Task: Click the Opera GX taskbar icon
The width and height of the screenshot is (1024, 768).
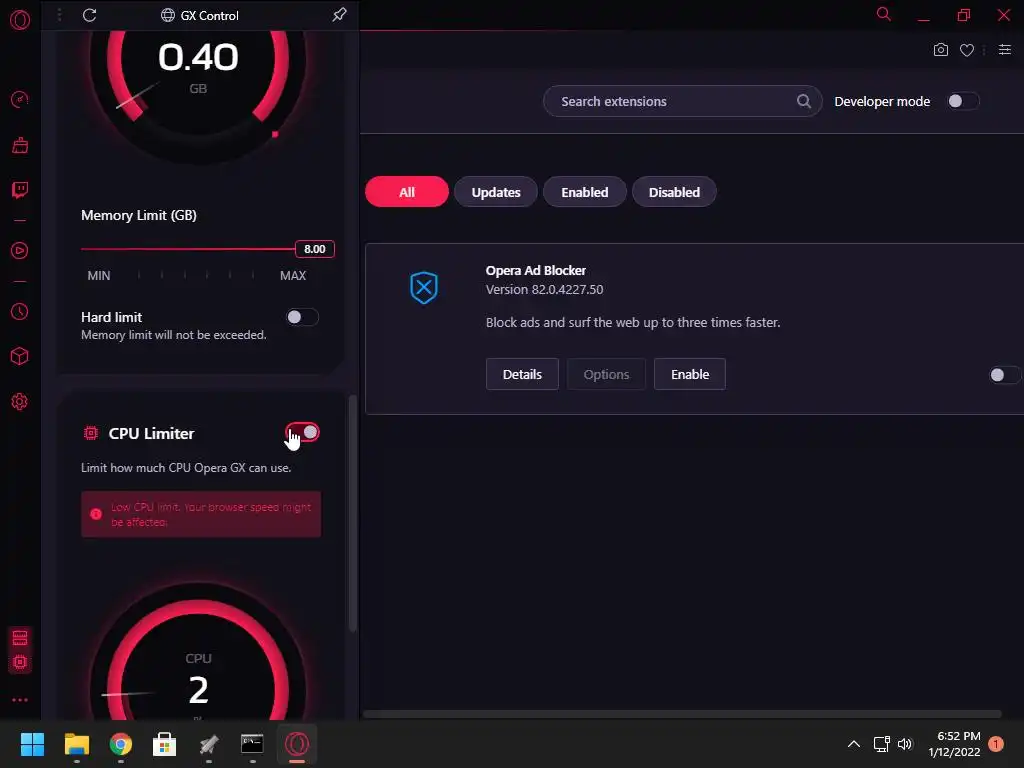Action: click(296, 744)
